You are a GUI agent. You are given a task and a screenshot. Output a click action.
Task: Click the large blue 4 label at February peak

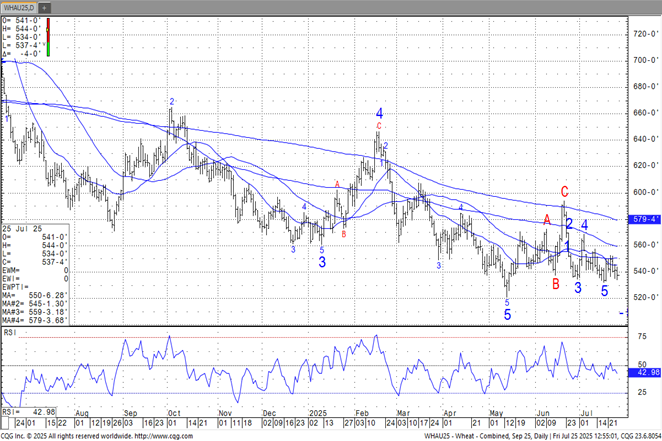pyautogui.click(x=380, y=113)
